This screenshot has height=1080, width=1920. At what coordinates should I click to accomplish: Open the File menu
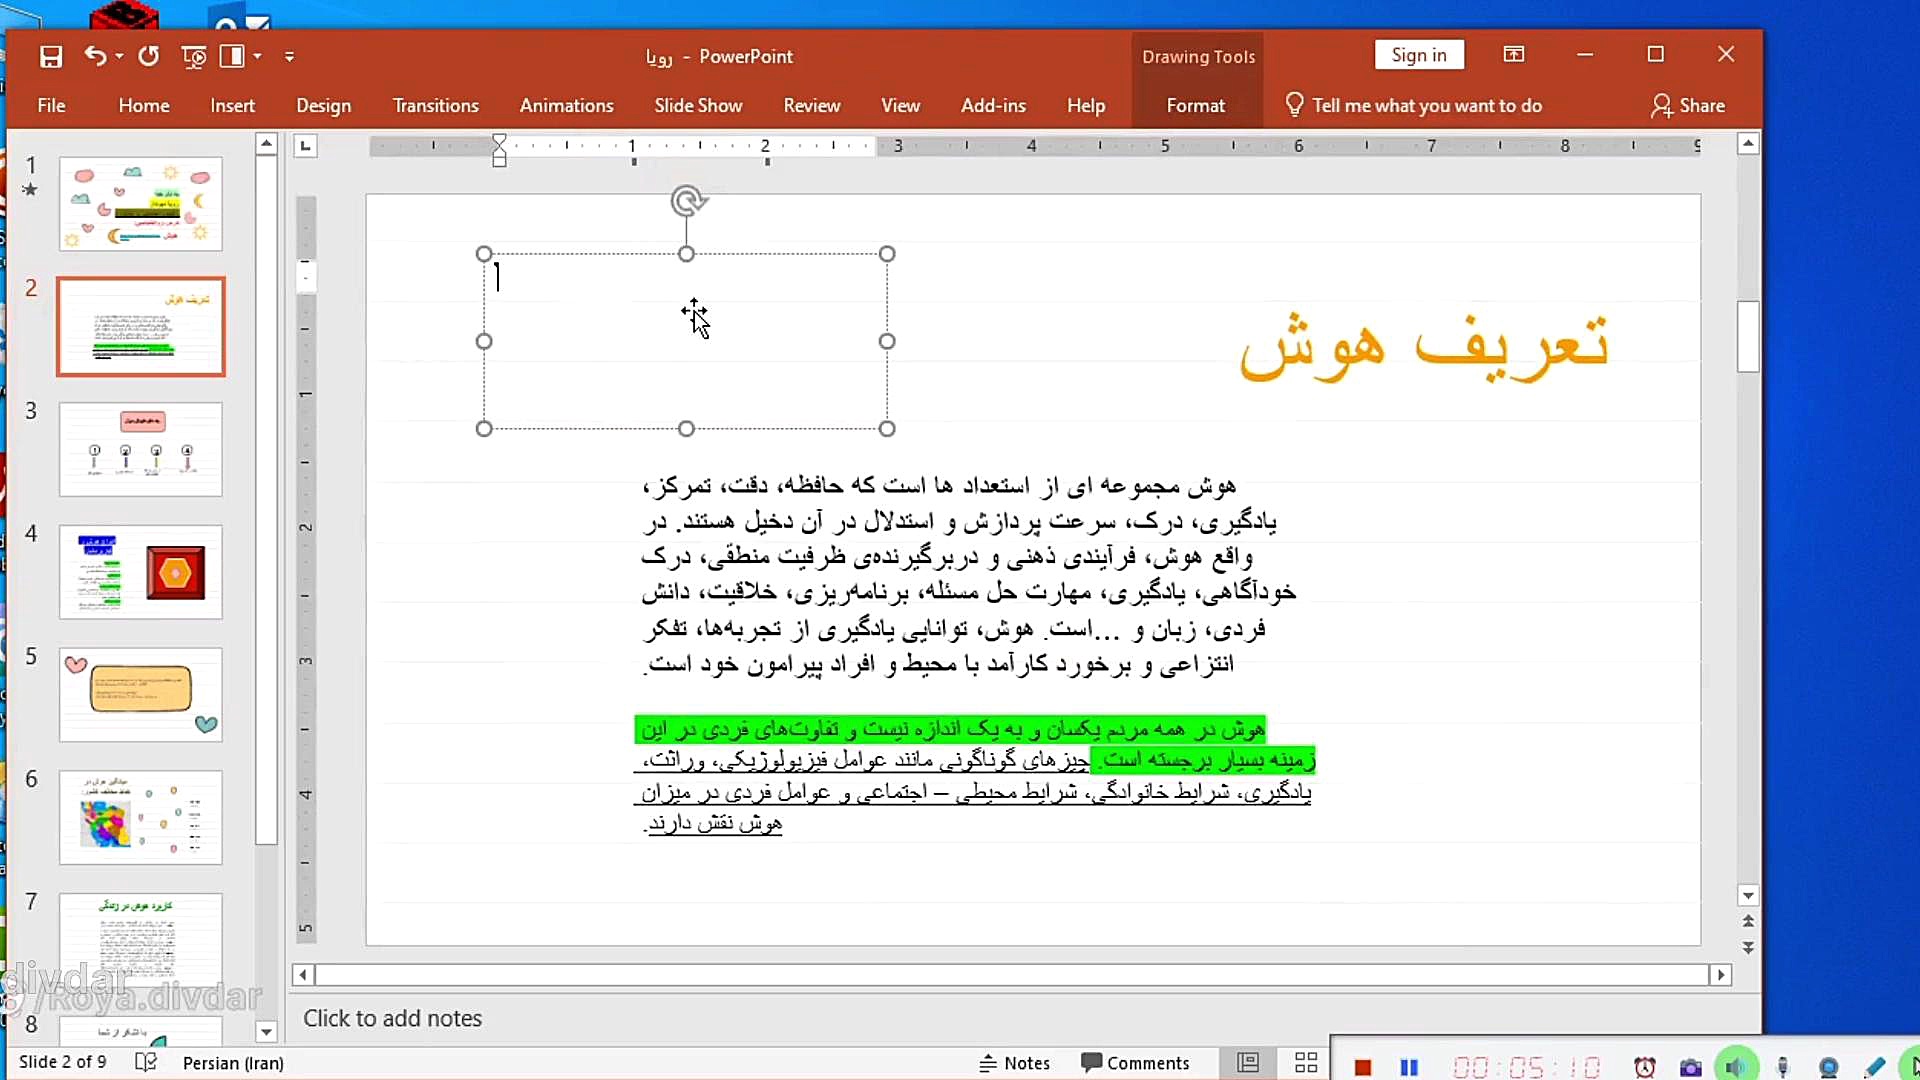click(51, 106)
